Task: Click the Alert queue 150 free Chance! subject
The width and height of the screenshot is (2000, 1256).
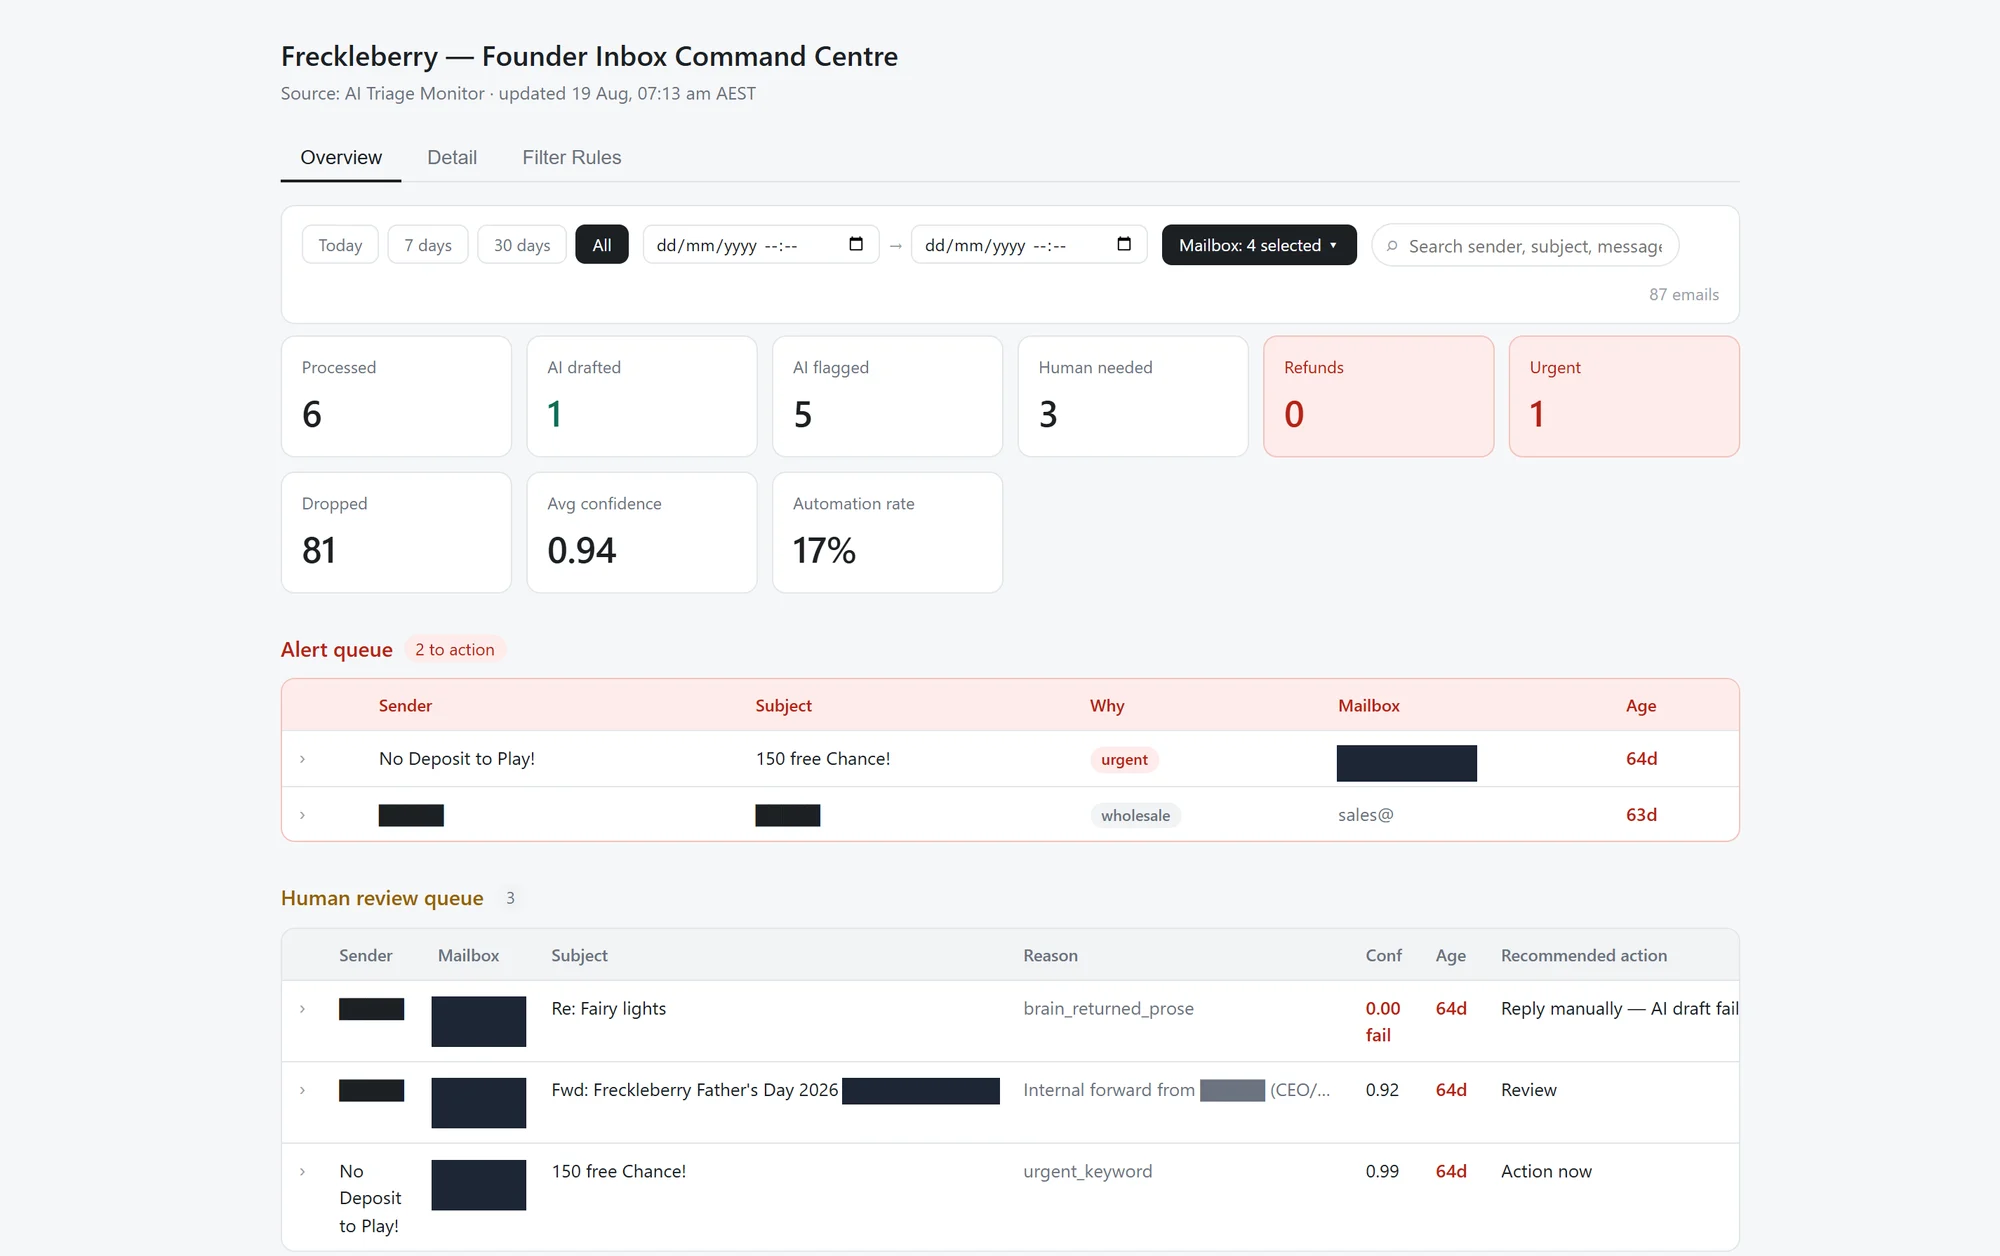Action: point(823,759)
